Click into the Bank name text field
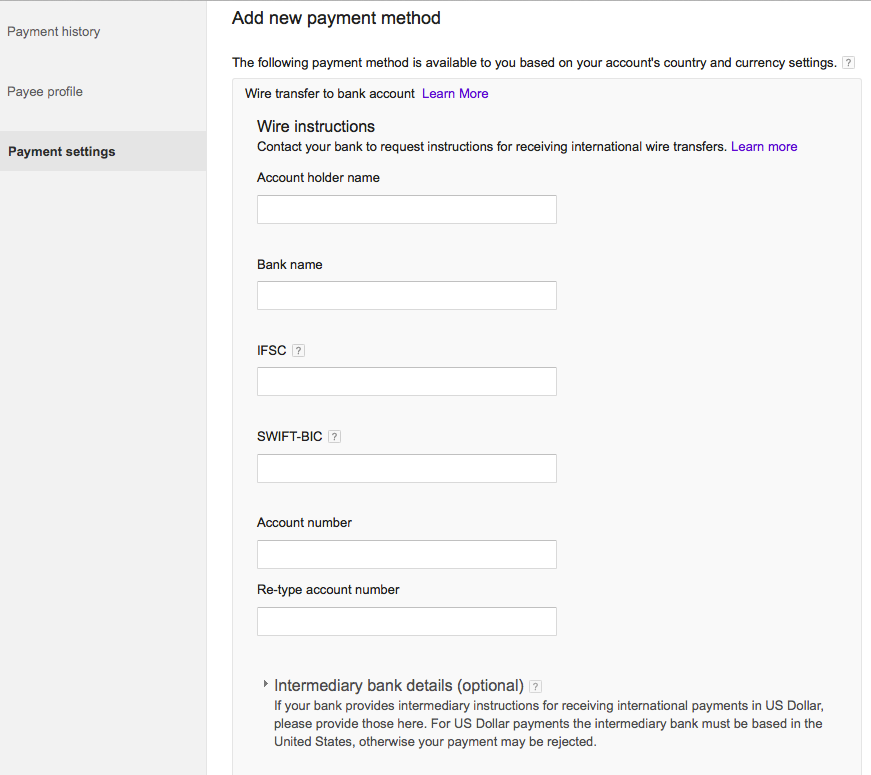Screen dimensions: 871x775 (407, 296)
